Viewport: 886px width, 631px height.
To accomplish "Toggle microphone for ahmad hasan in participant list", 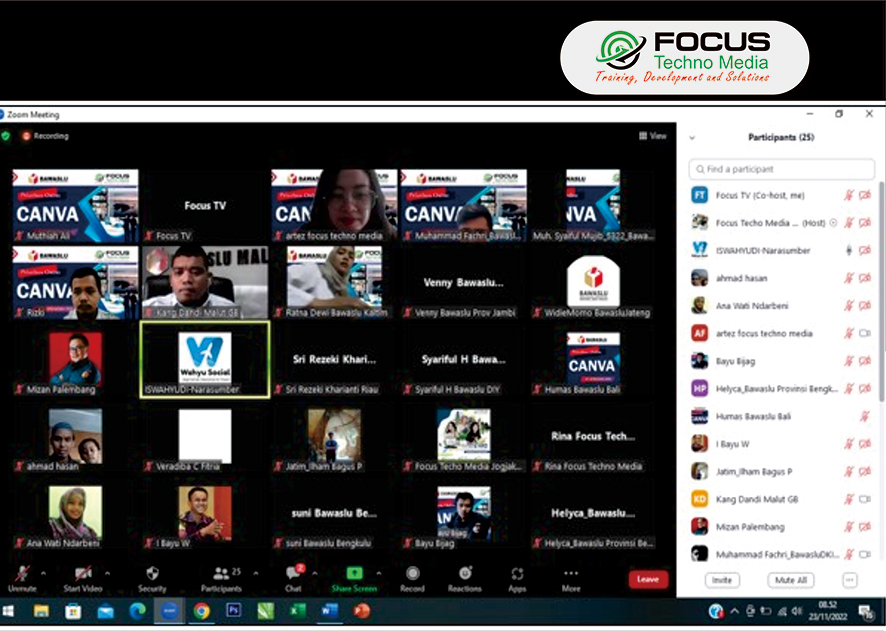I will (x=848, y=278).
